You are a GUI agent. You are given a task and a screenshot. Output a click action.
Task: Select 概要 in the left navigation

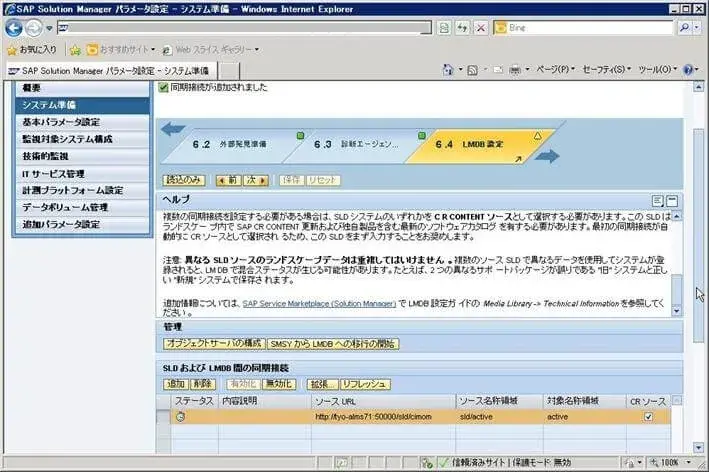pos(82,88)
